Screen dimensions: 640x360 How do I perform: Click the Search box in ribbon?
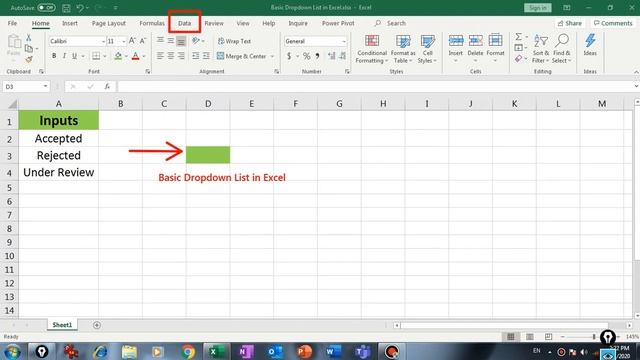[x=391, y=23]
